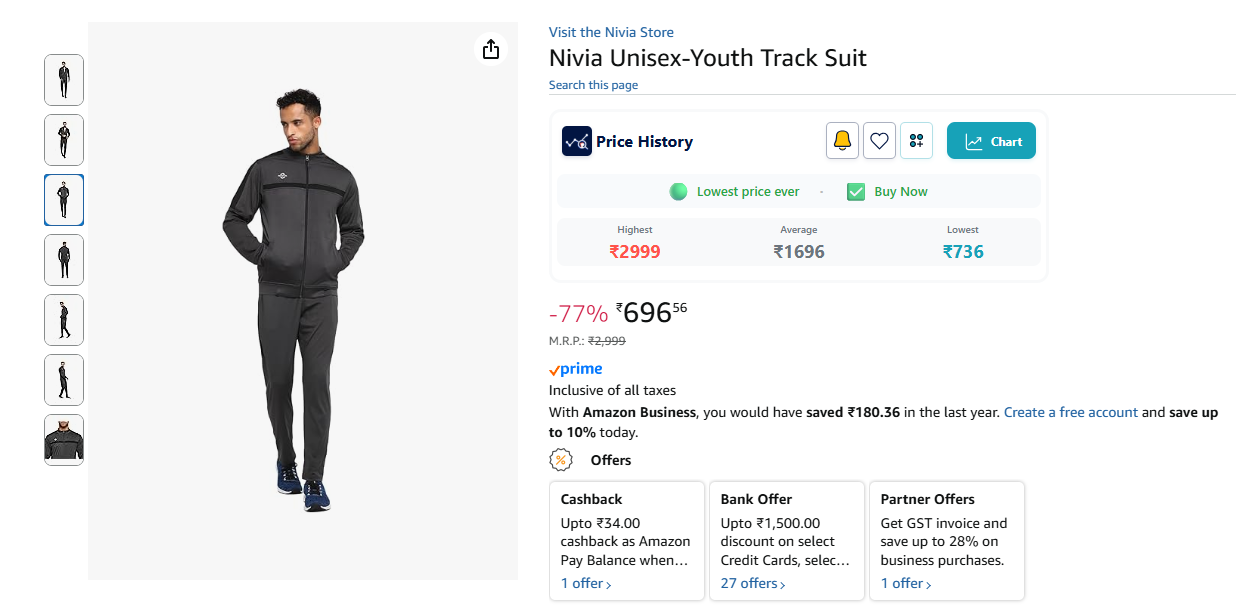Image resolution: width=1244 pixels, height=607 pixels.
Task: Click the heart wishlist icon
Action: click(x=879, y=141)
